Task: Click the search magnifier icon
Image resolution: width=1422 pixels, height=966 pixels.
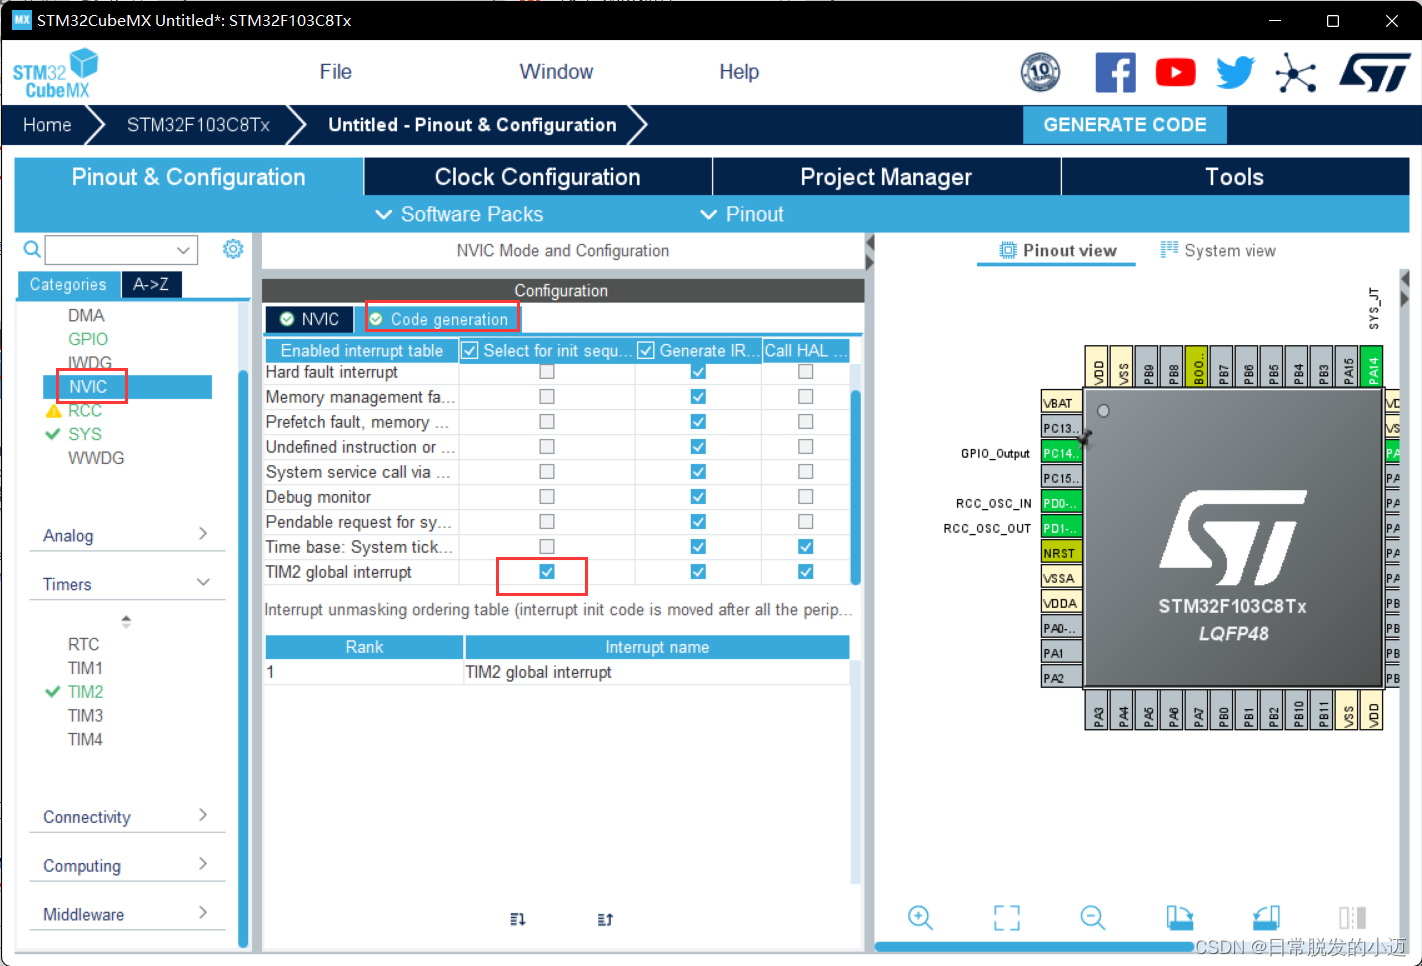Action: pyautogui.click(x=32, y=249)
